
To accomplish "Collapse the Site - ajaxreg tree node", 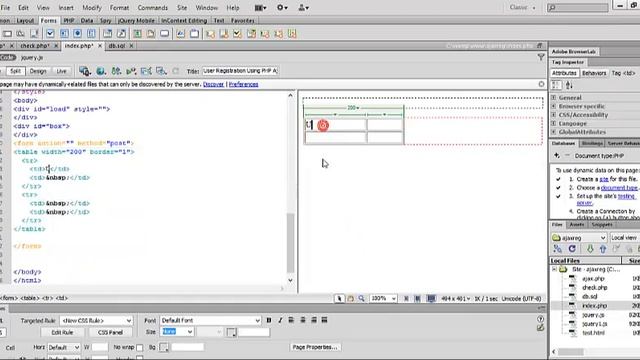I will click(554, 269).
